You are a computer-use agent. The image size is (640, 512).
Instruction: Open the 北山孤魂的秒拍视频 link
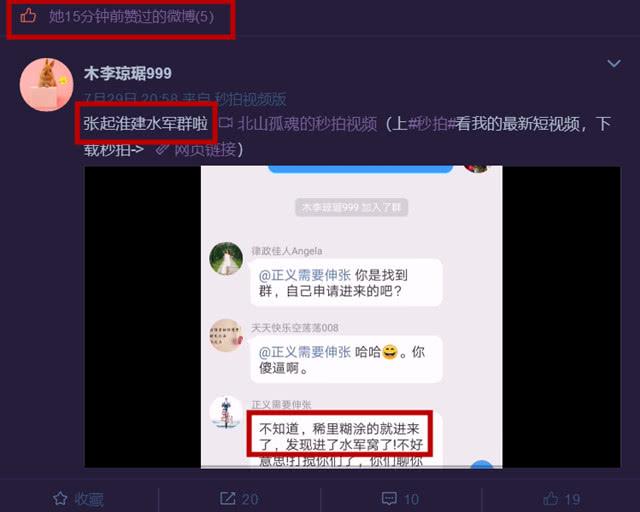click(307, 124)
